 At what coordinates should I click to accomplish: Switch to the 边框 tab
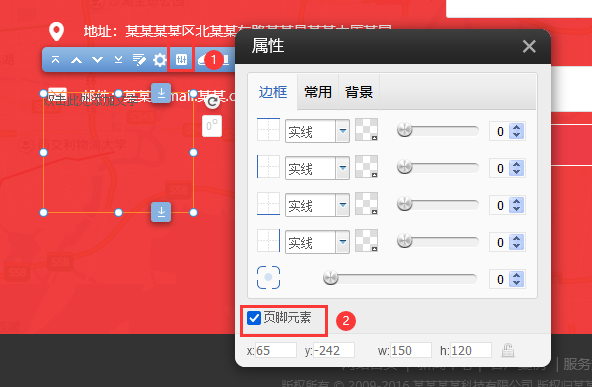point(273,92)
